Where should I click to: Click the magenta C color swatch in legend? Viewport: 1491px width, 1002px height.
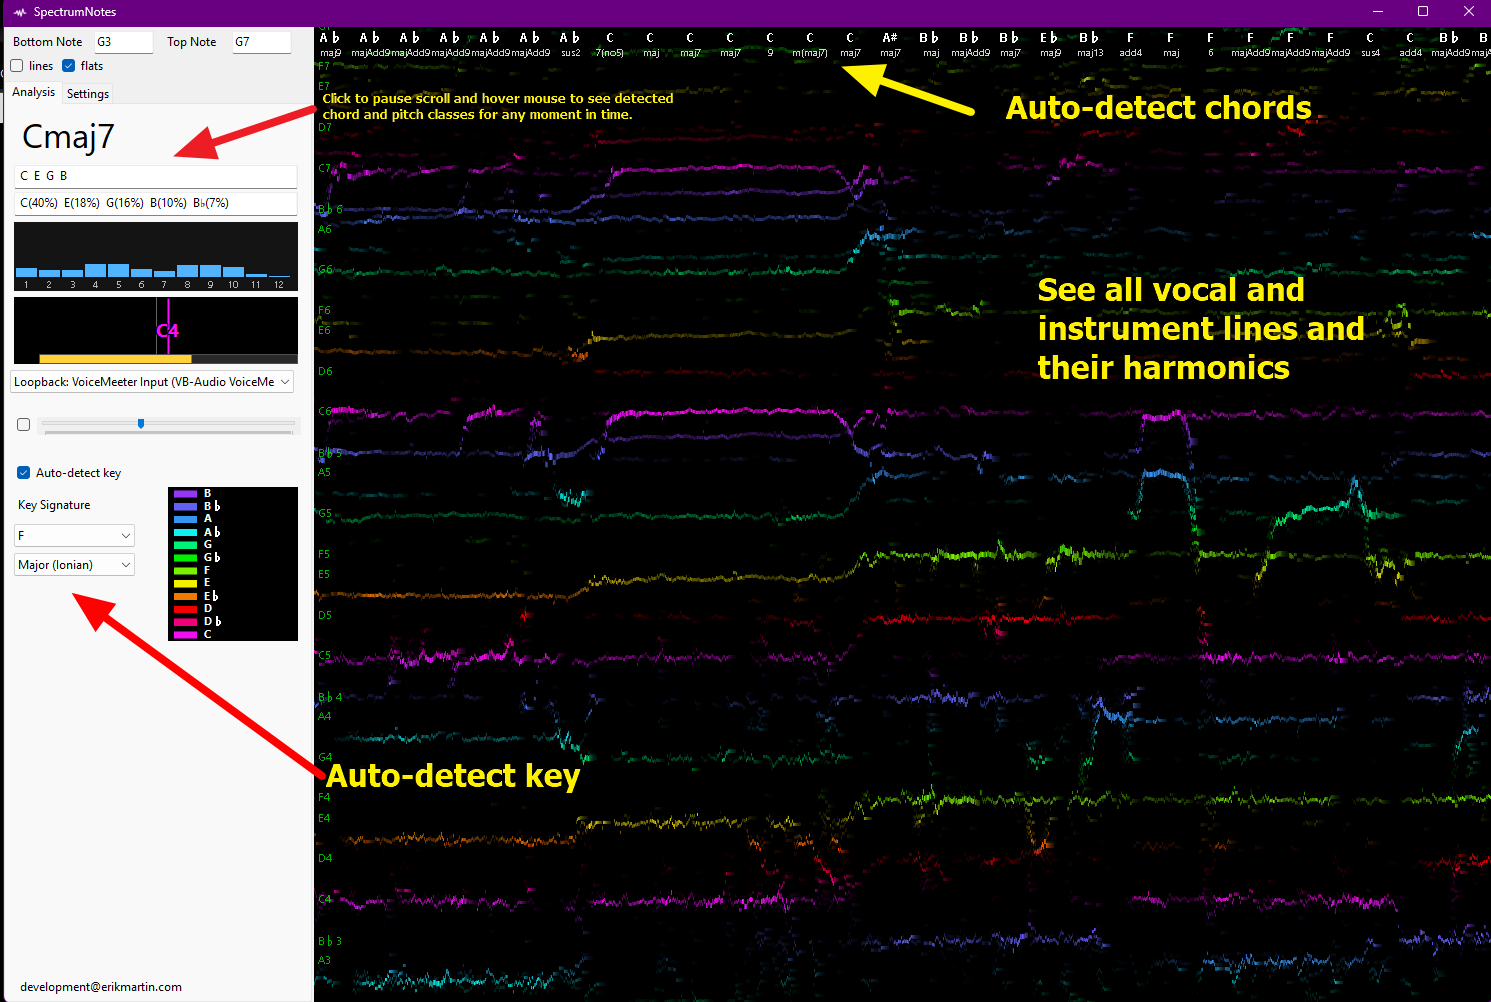click(x=185, y=634)
